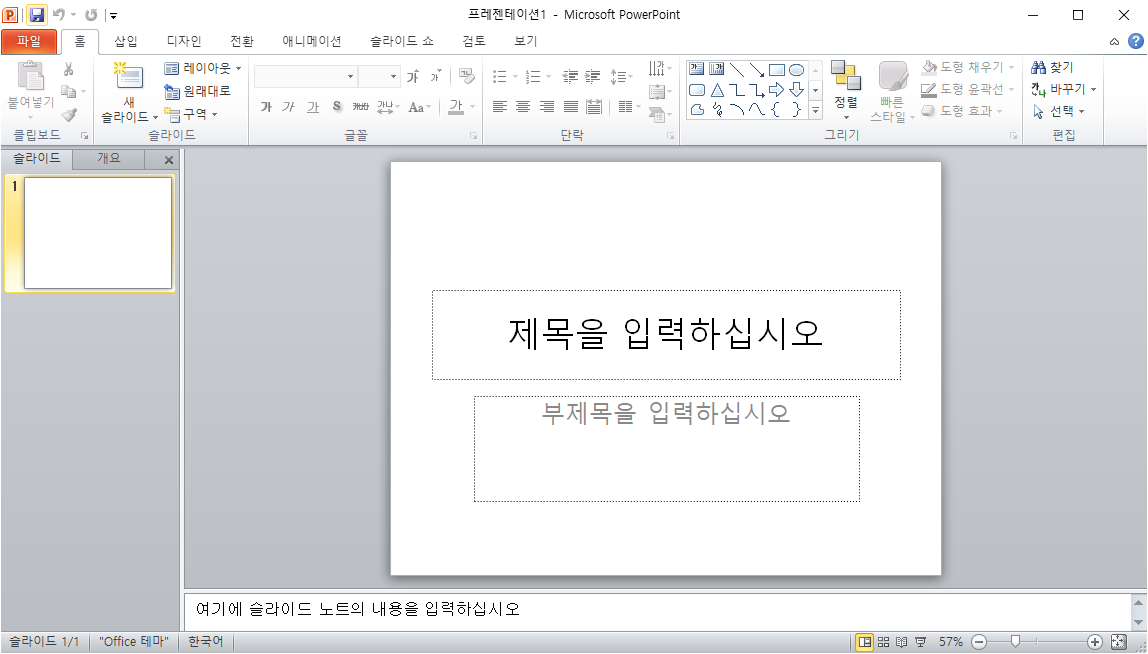
Task: Open the font size combo box dropdown
Action: click(393, 76)
